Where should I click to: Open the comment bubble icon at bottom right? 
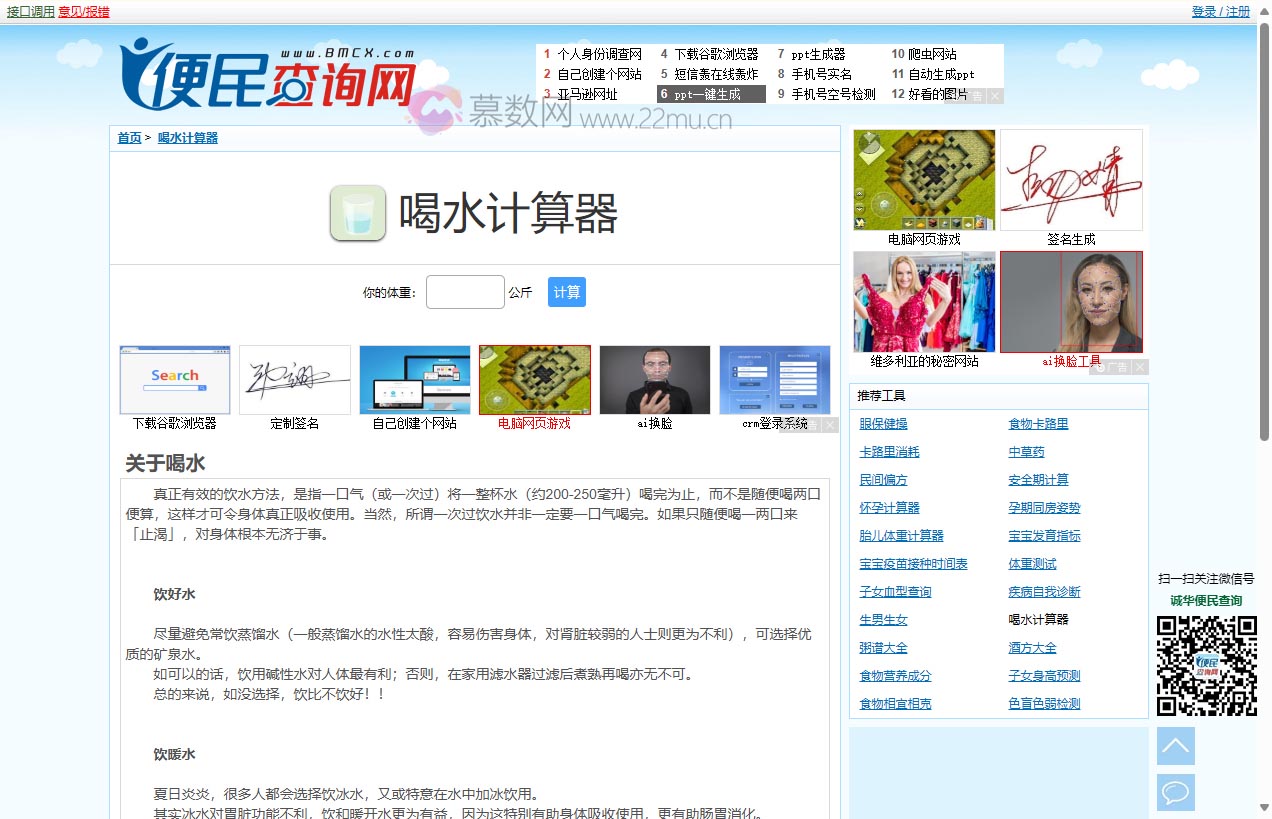click(1175, 792)
